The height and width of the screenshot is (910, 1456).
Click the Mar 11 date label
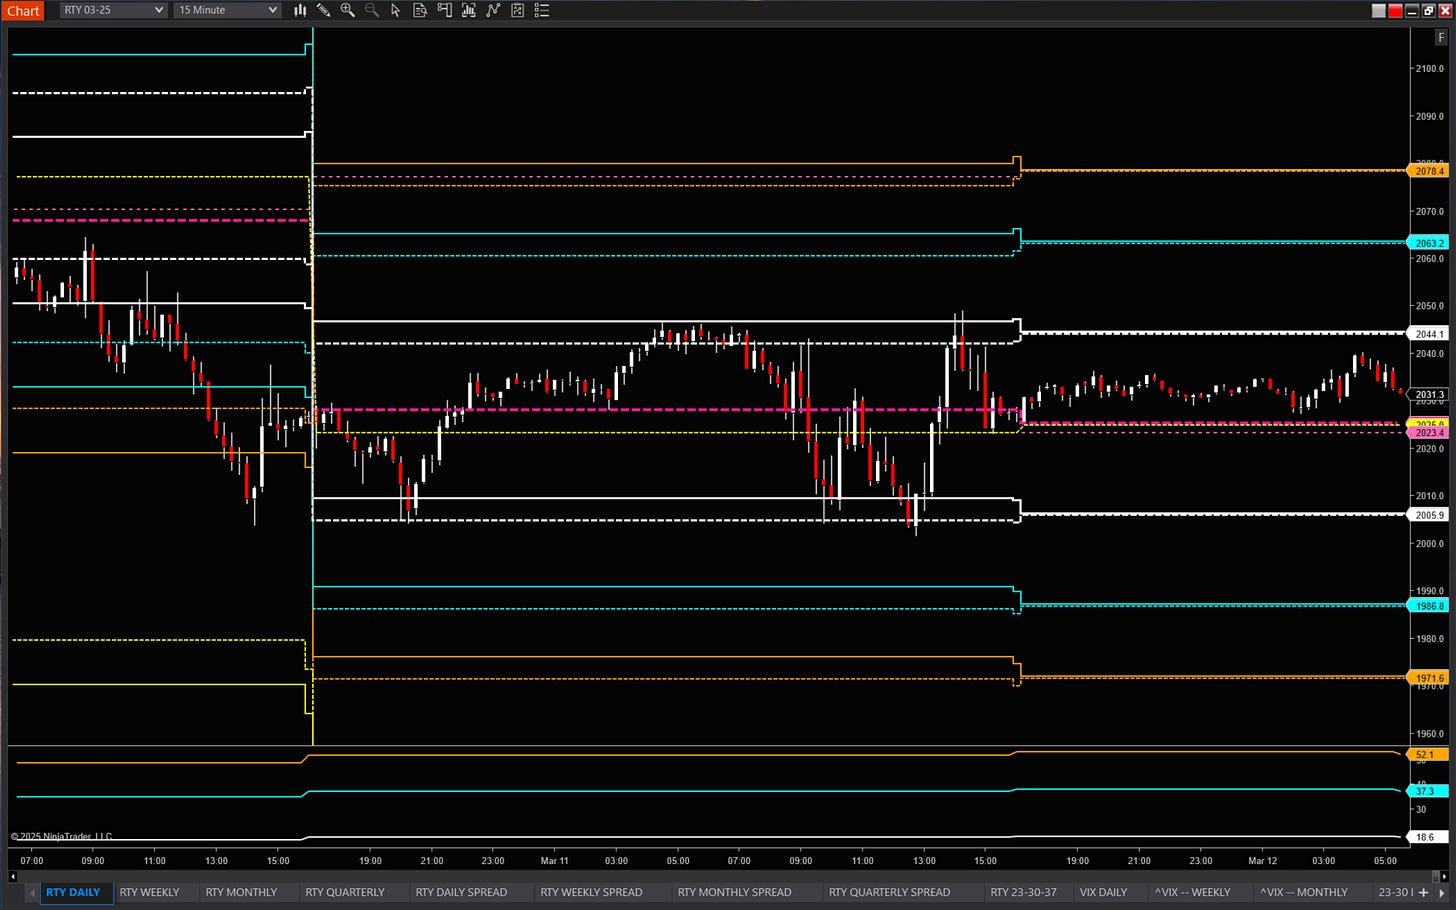click(x=554, y=860)
